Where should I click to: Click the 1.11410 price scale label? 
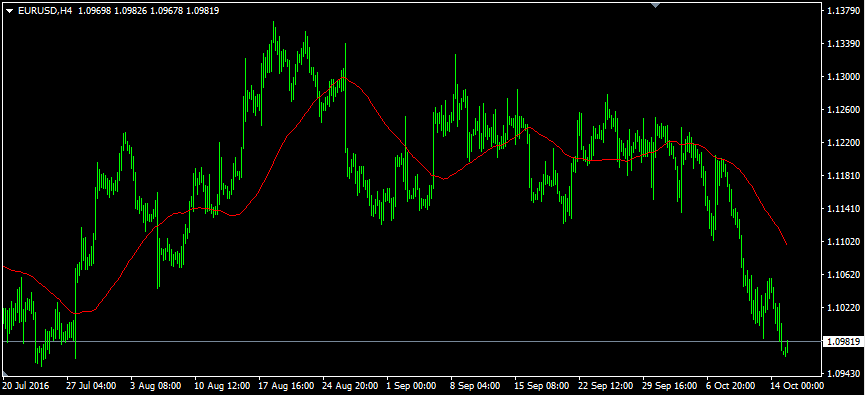(843, 209)
